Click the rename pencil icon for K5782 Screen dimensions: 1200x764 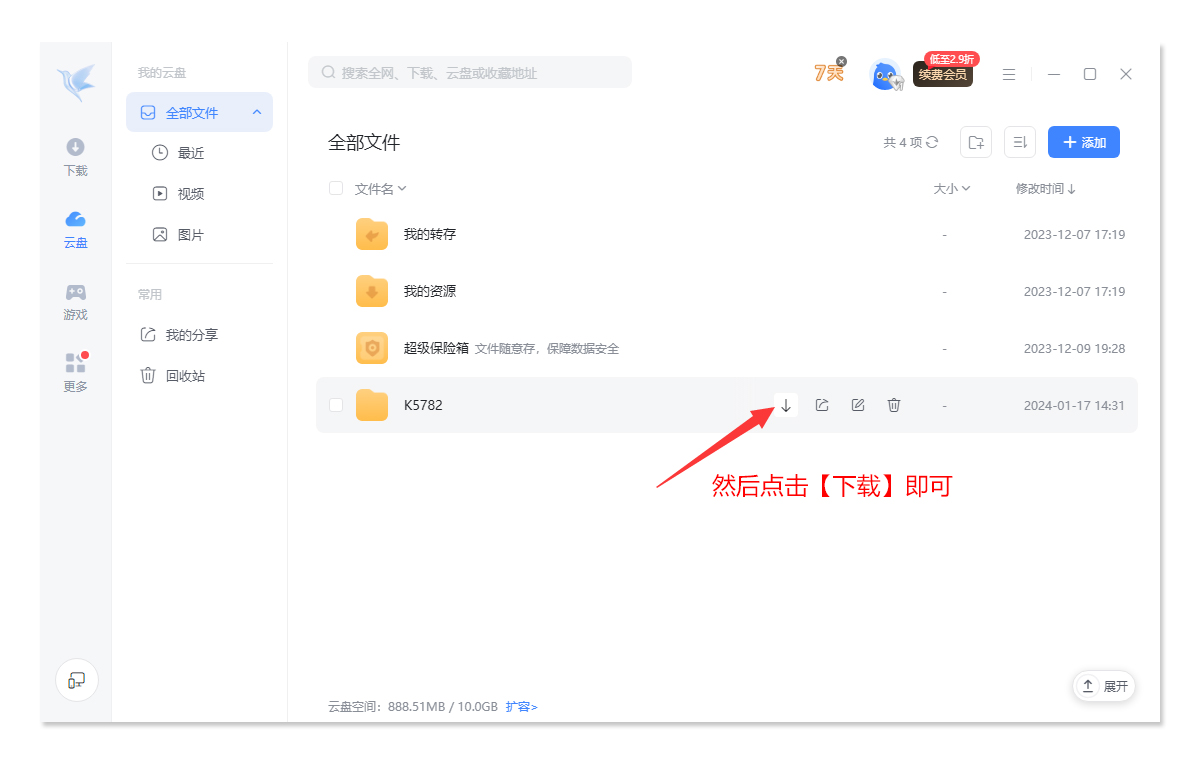pyautogui.click(x=858, y=405)
